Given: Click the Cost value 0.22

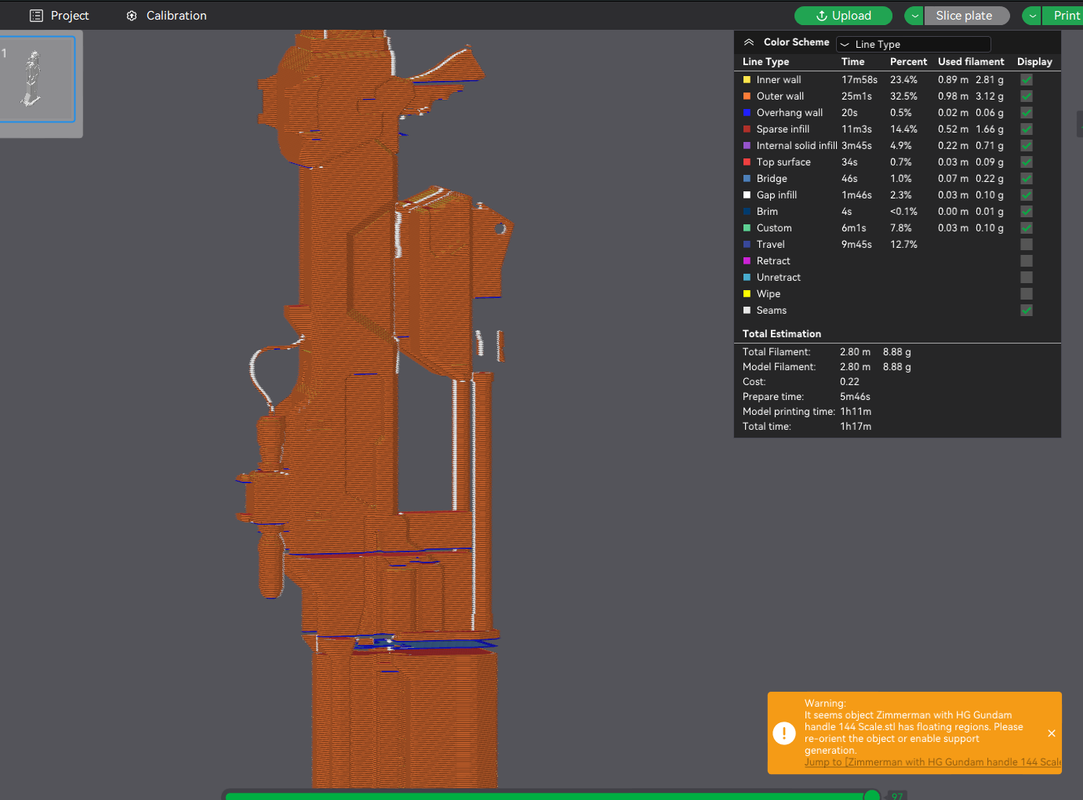Looking at the screenshot, I should [850, 381].
